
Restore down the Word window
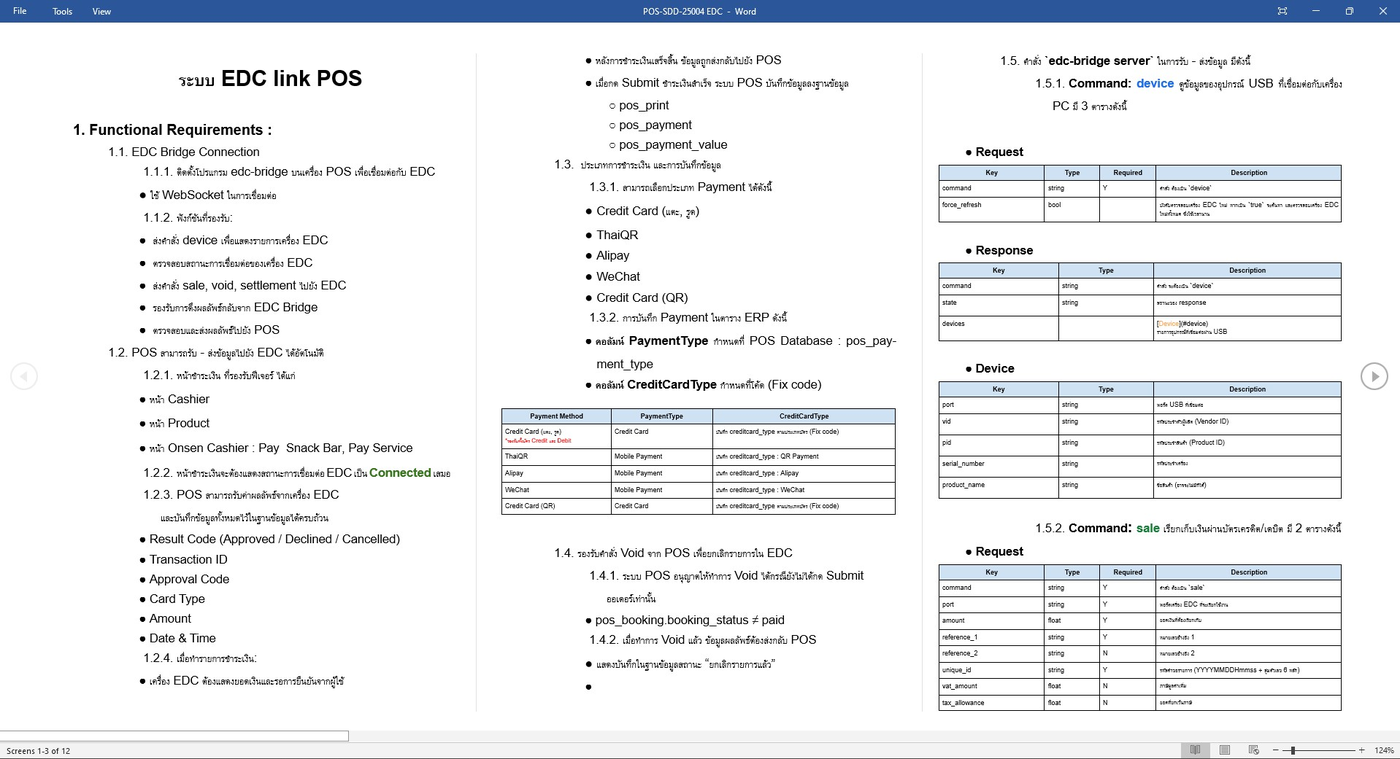coord(1348,11)
